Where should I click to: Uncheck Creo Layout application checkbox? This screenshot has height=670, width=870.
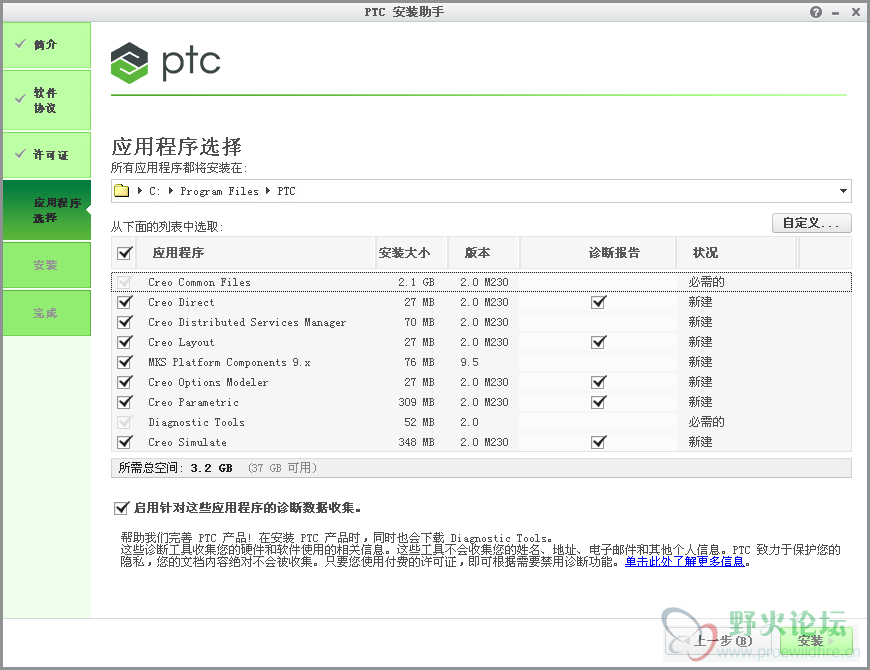tap(125, 342)
